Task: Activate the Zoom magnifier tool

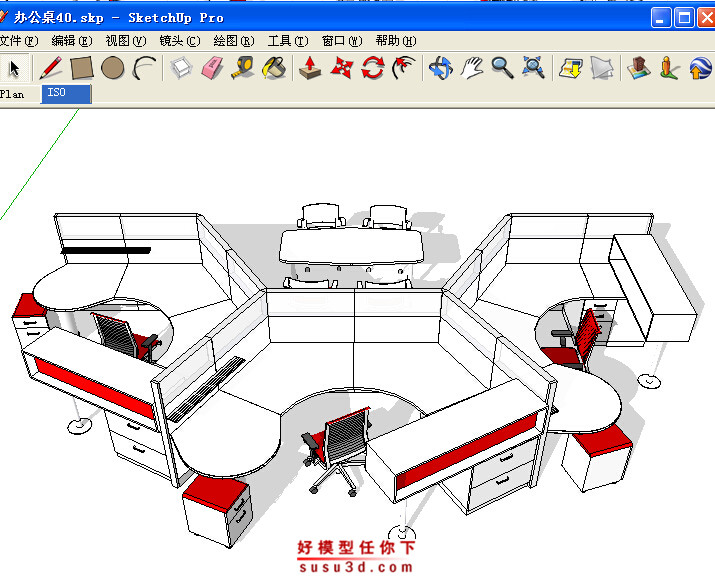Action: pyautogui.click(x=503, y=68)
